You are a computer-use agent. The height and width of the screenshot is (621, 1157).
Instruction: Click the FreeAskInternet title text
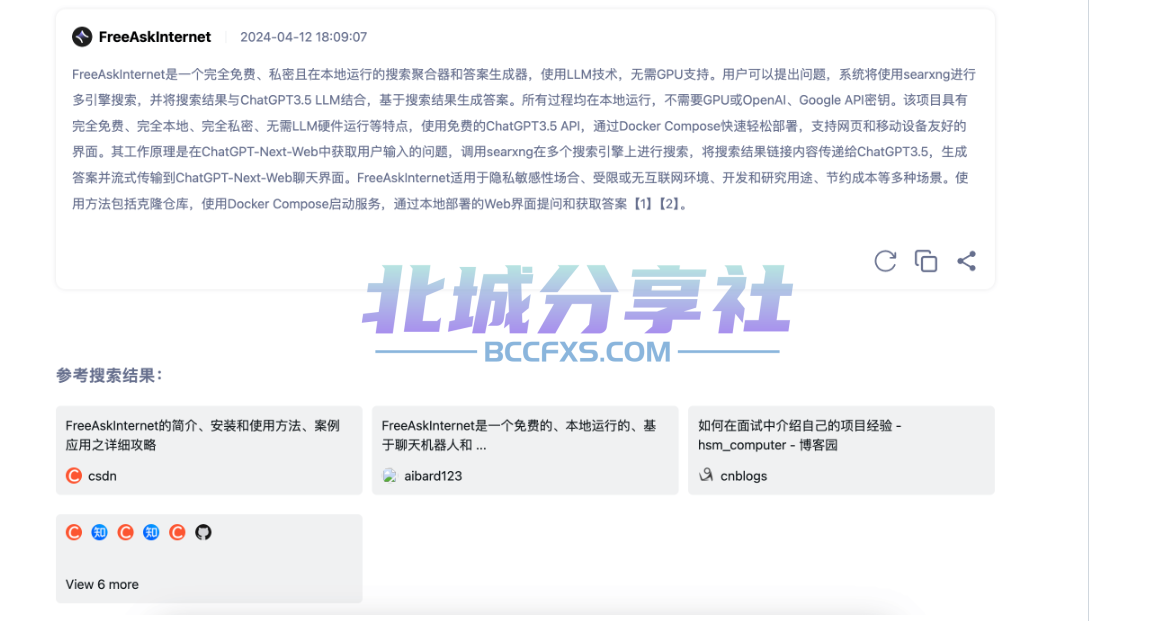tap(155, 37)
